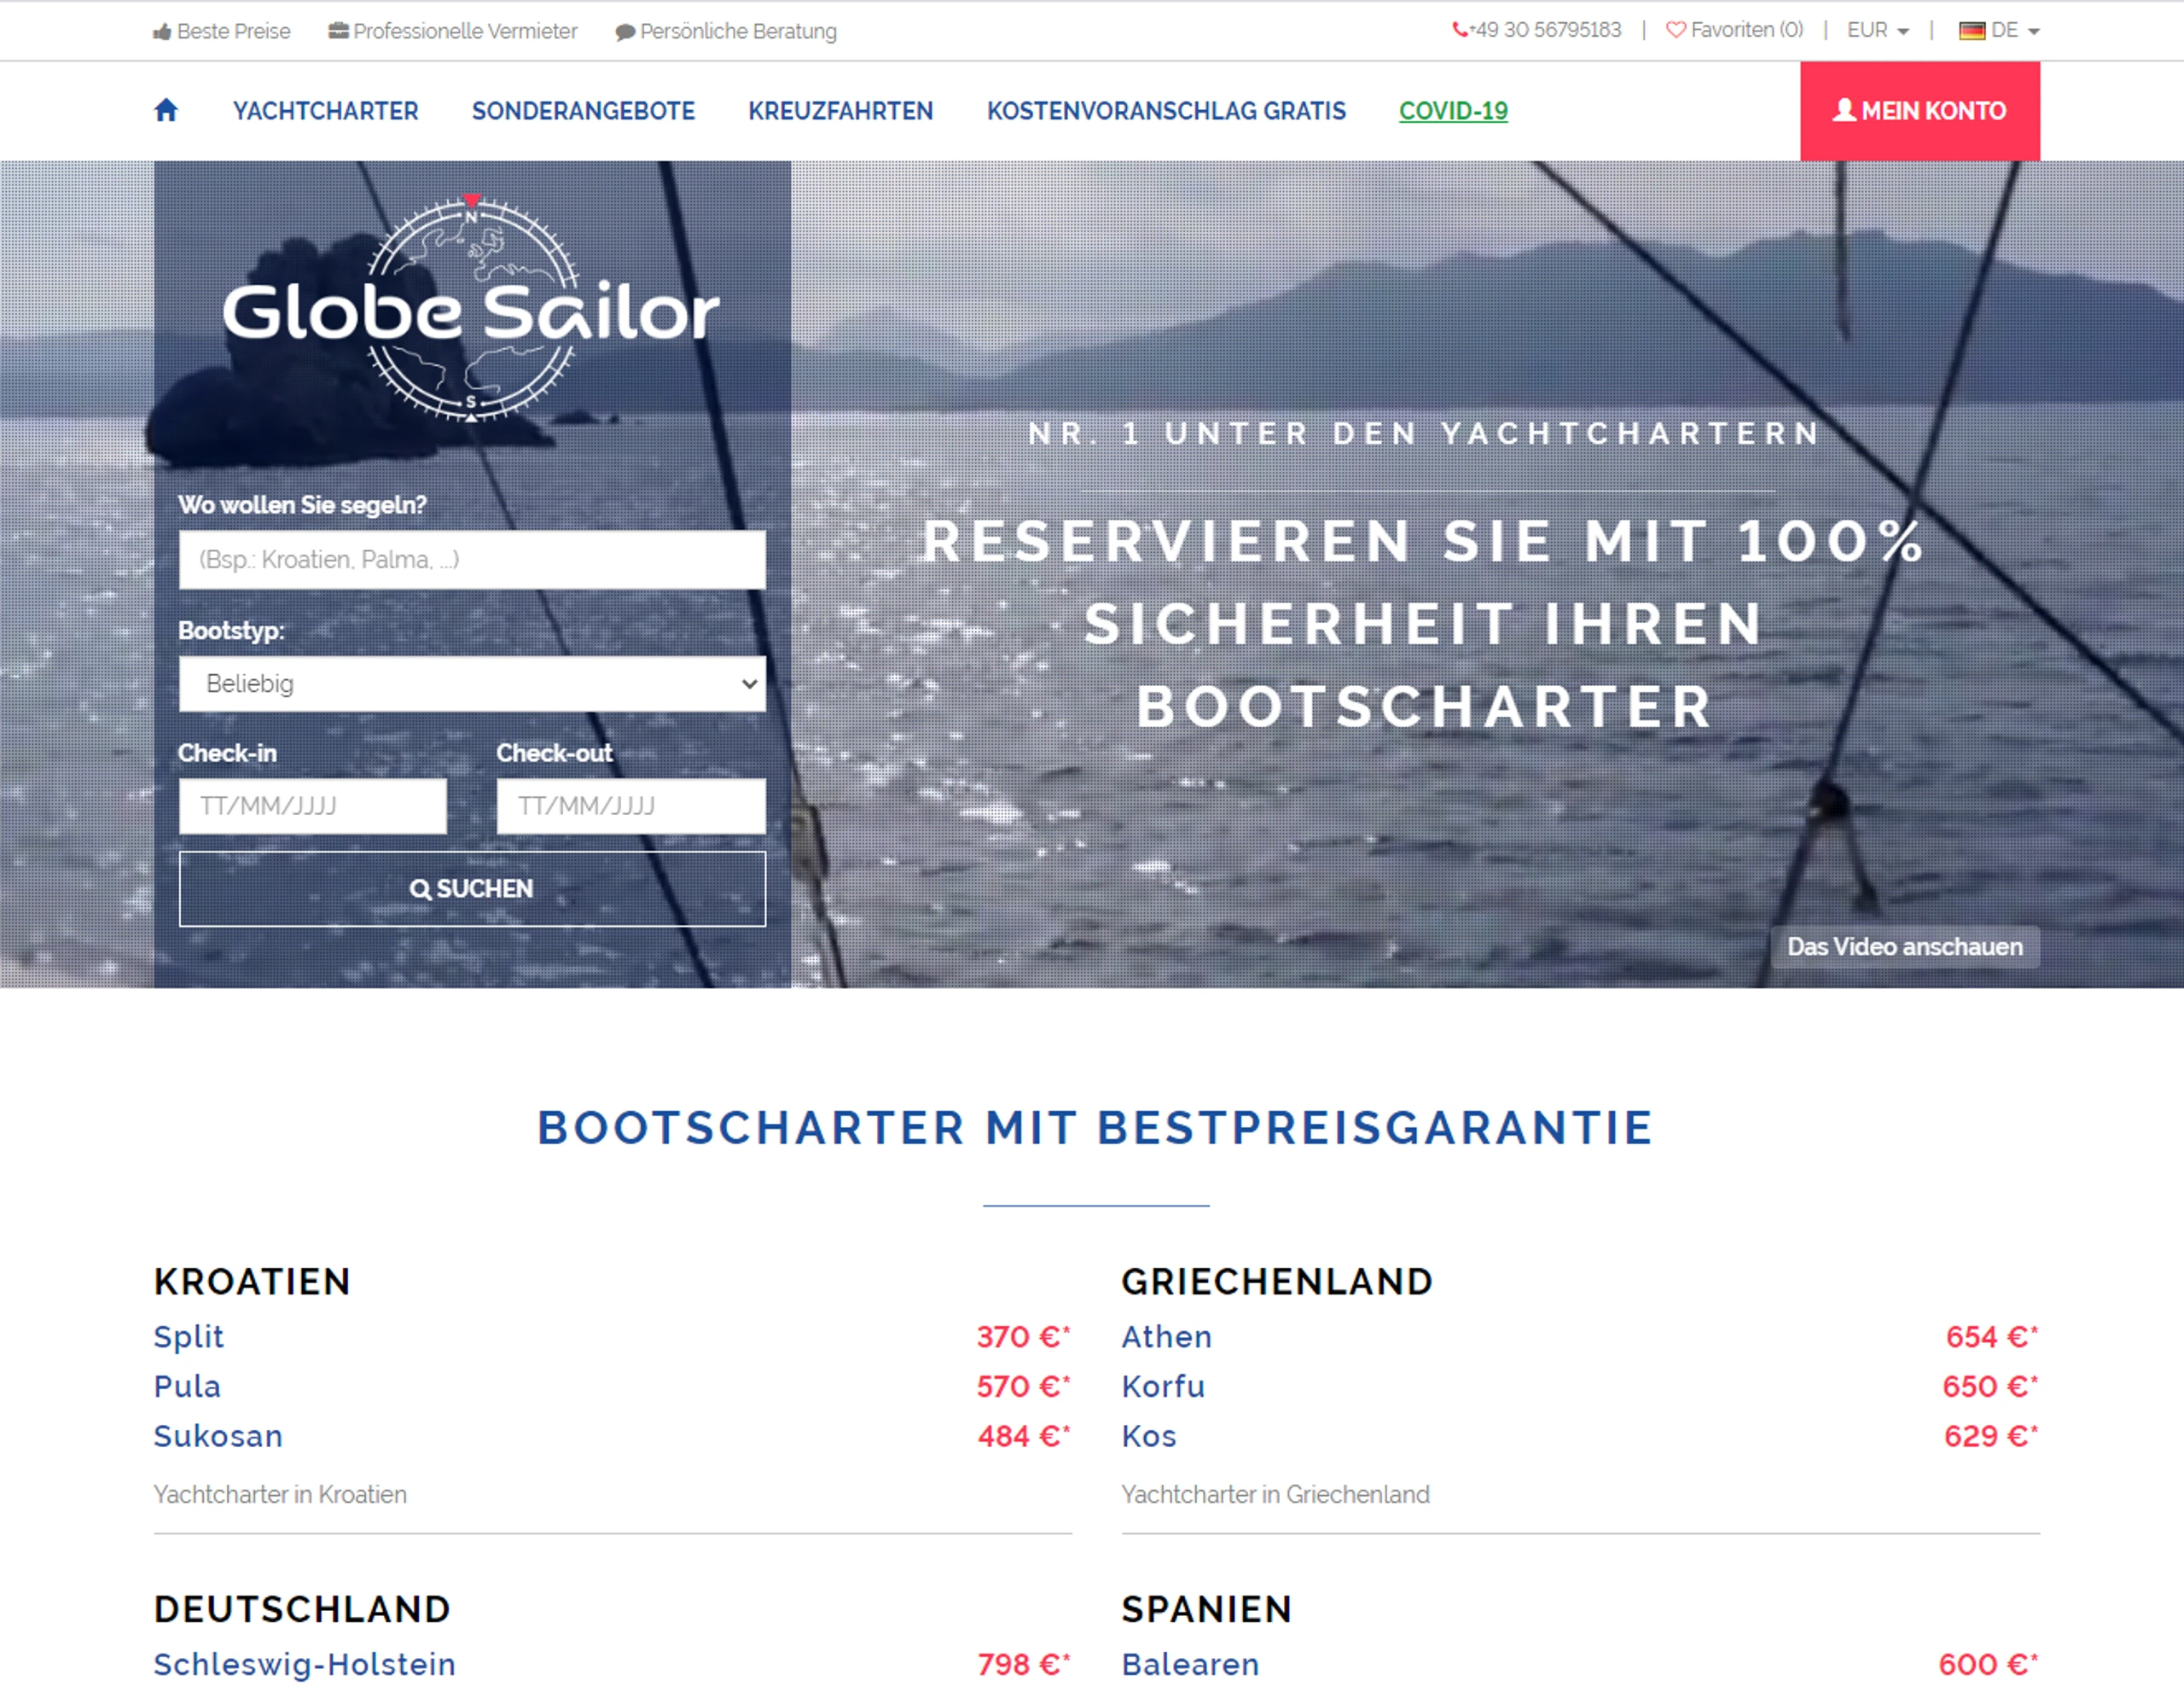Open the Bootstyp dropdown set to Beliebig
Screen dimensions: 2184x1698
click(471, 683)
